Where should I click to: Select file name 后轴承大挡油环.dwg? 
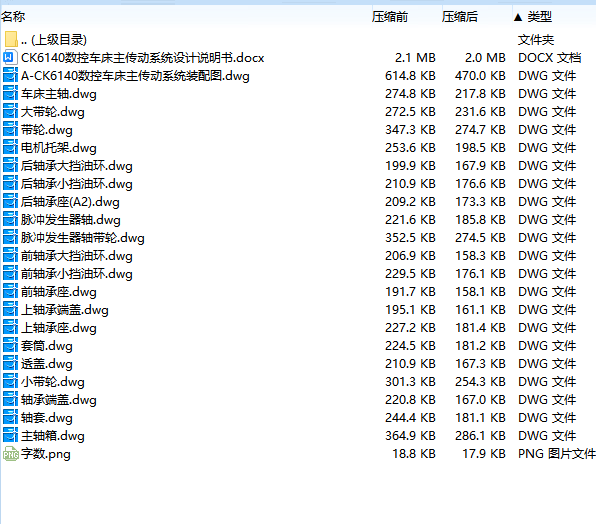[77, 166]
